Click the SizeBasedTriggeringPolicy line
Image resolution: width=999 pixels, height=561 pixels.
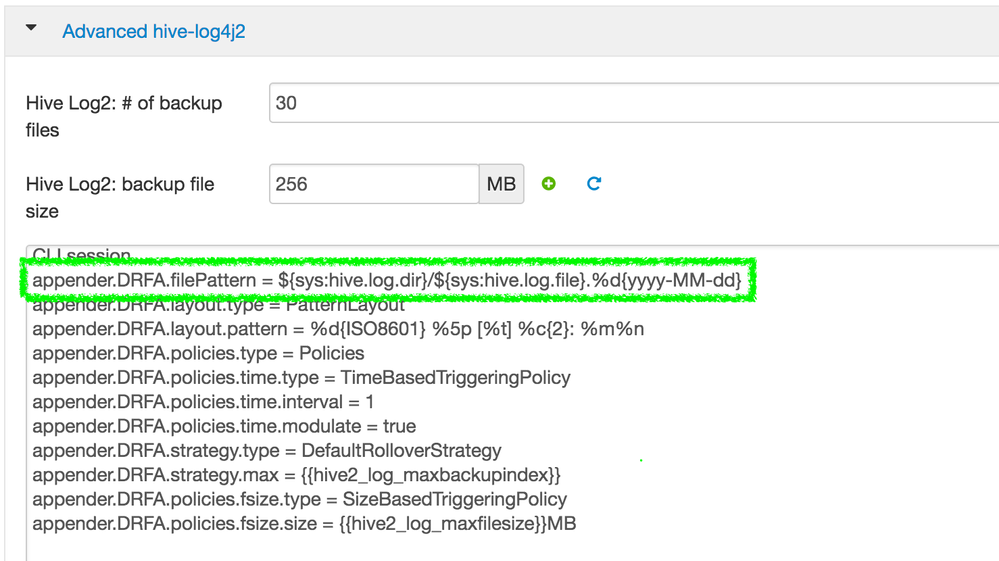pos(299,499)
